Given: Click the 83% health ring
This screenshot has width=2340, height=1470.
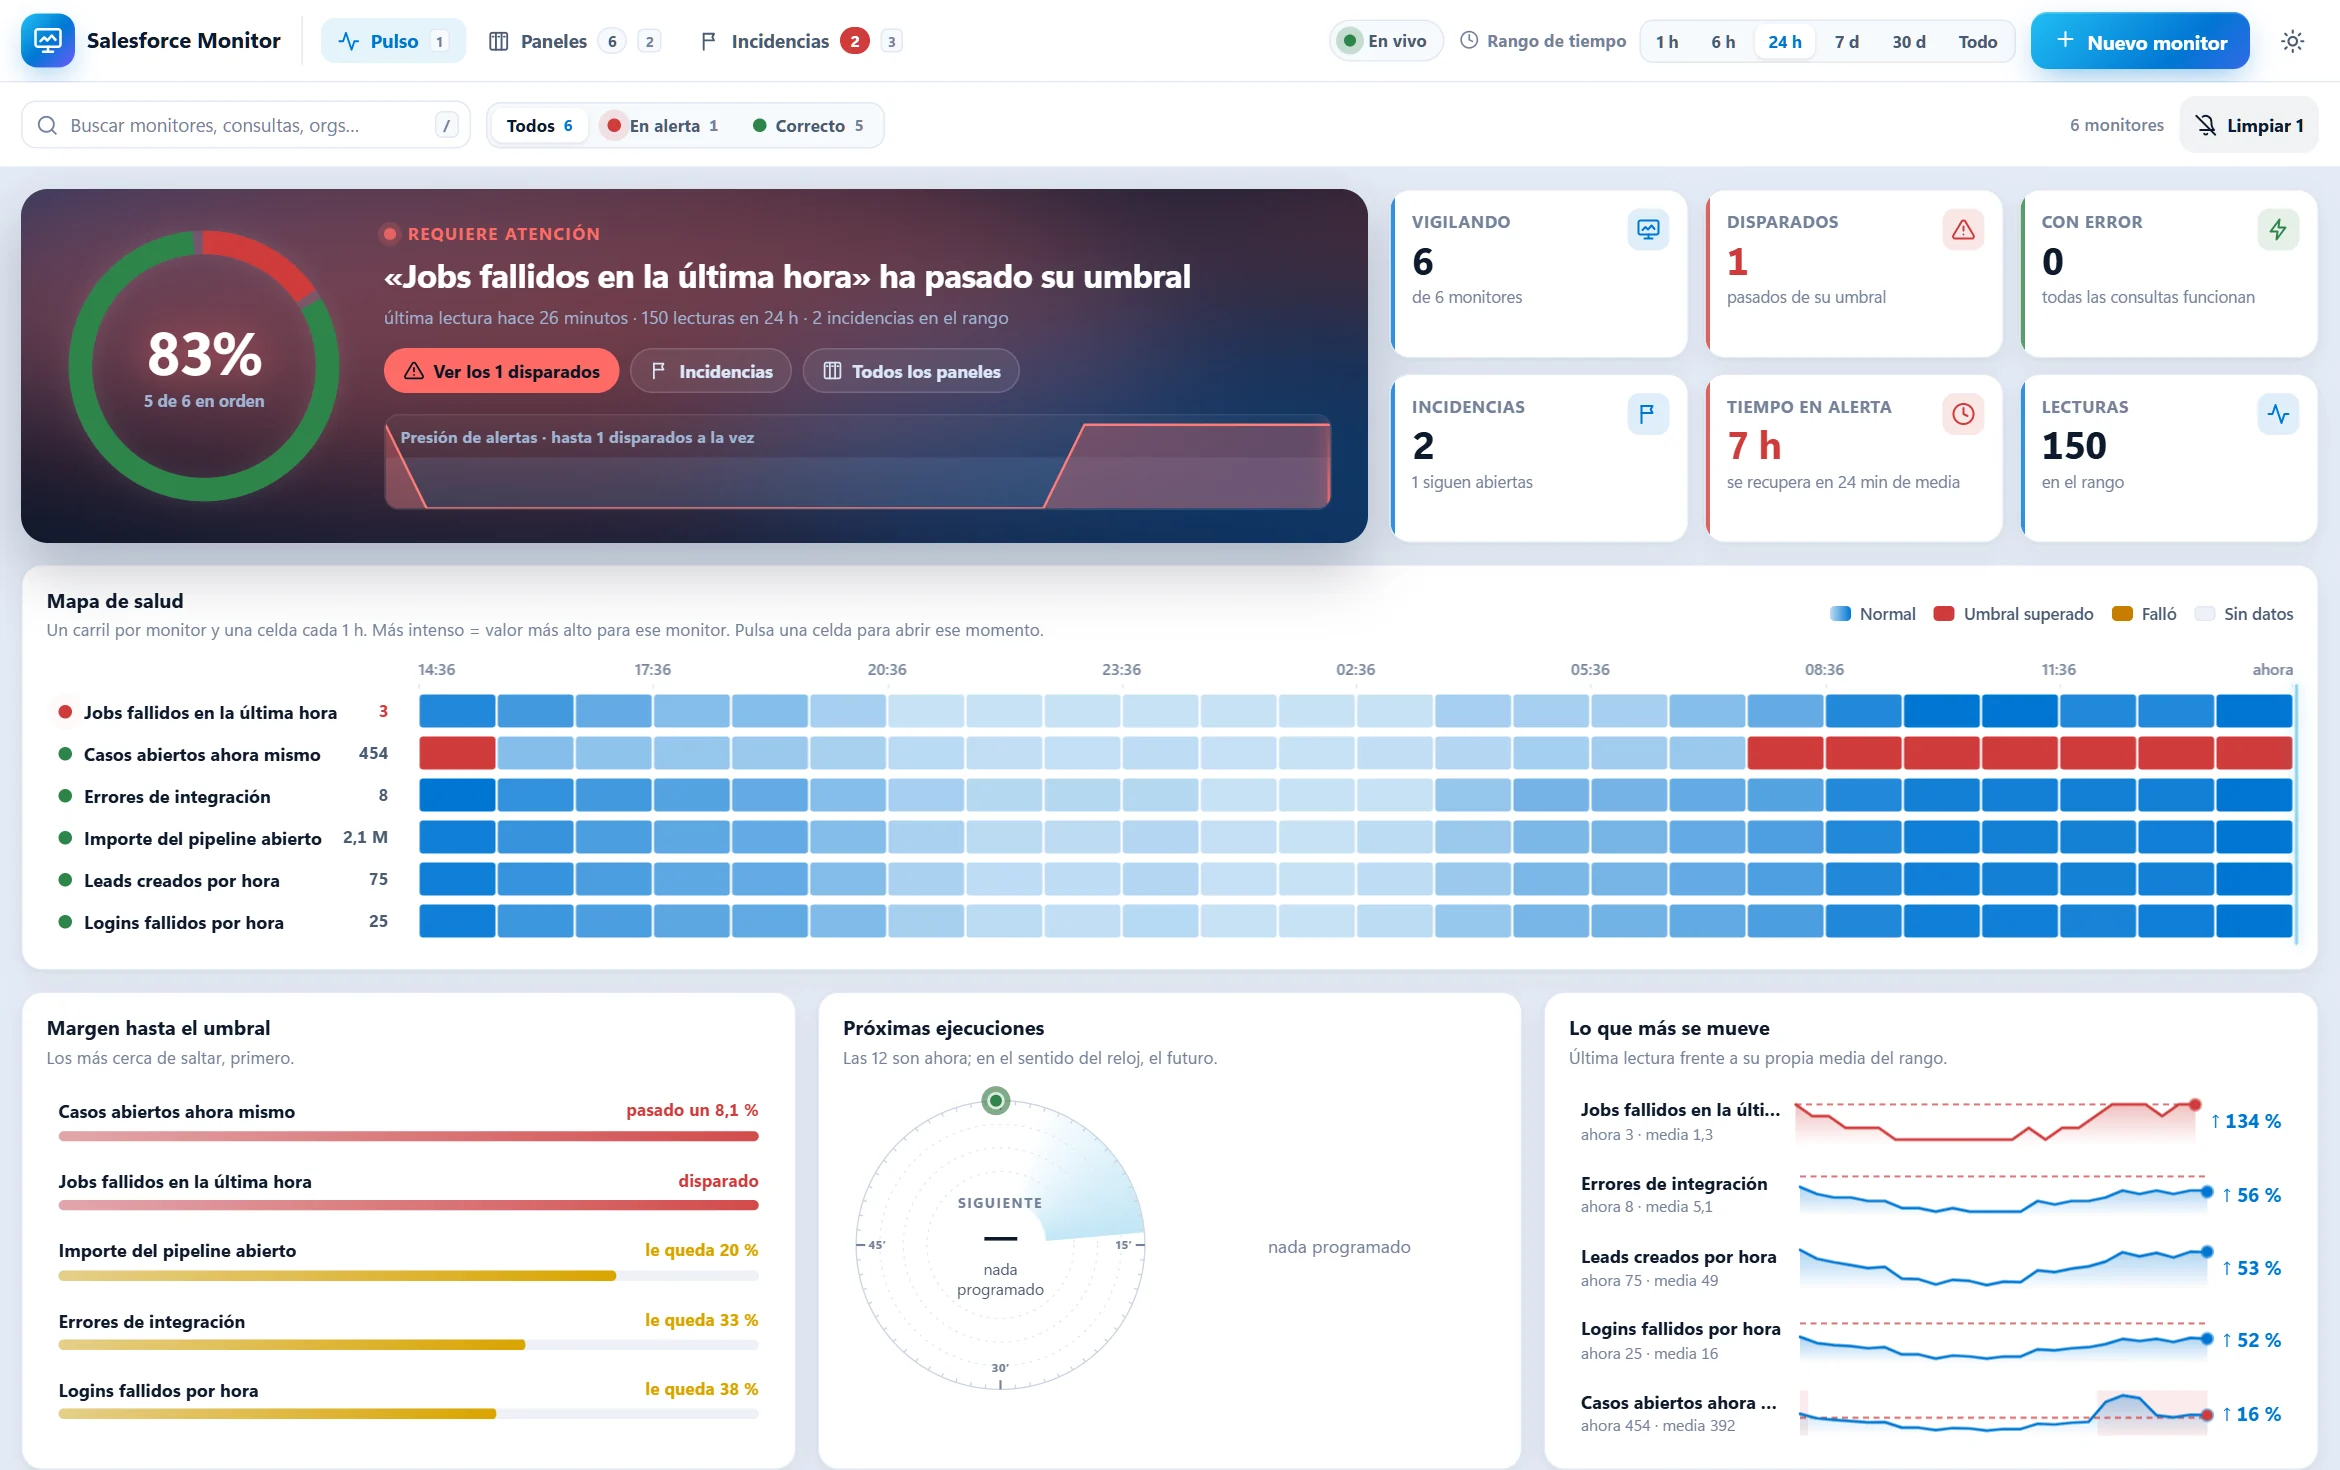Looking at the screenshot, I should tap(204, 366).
